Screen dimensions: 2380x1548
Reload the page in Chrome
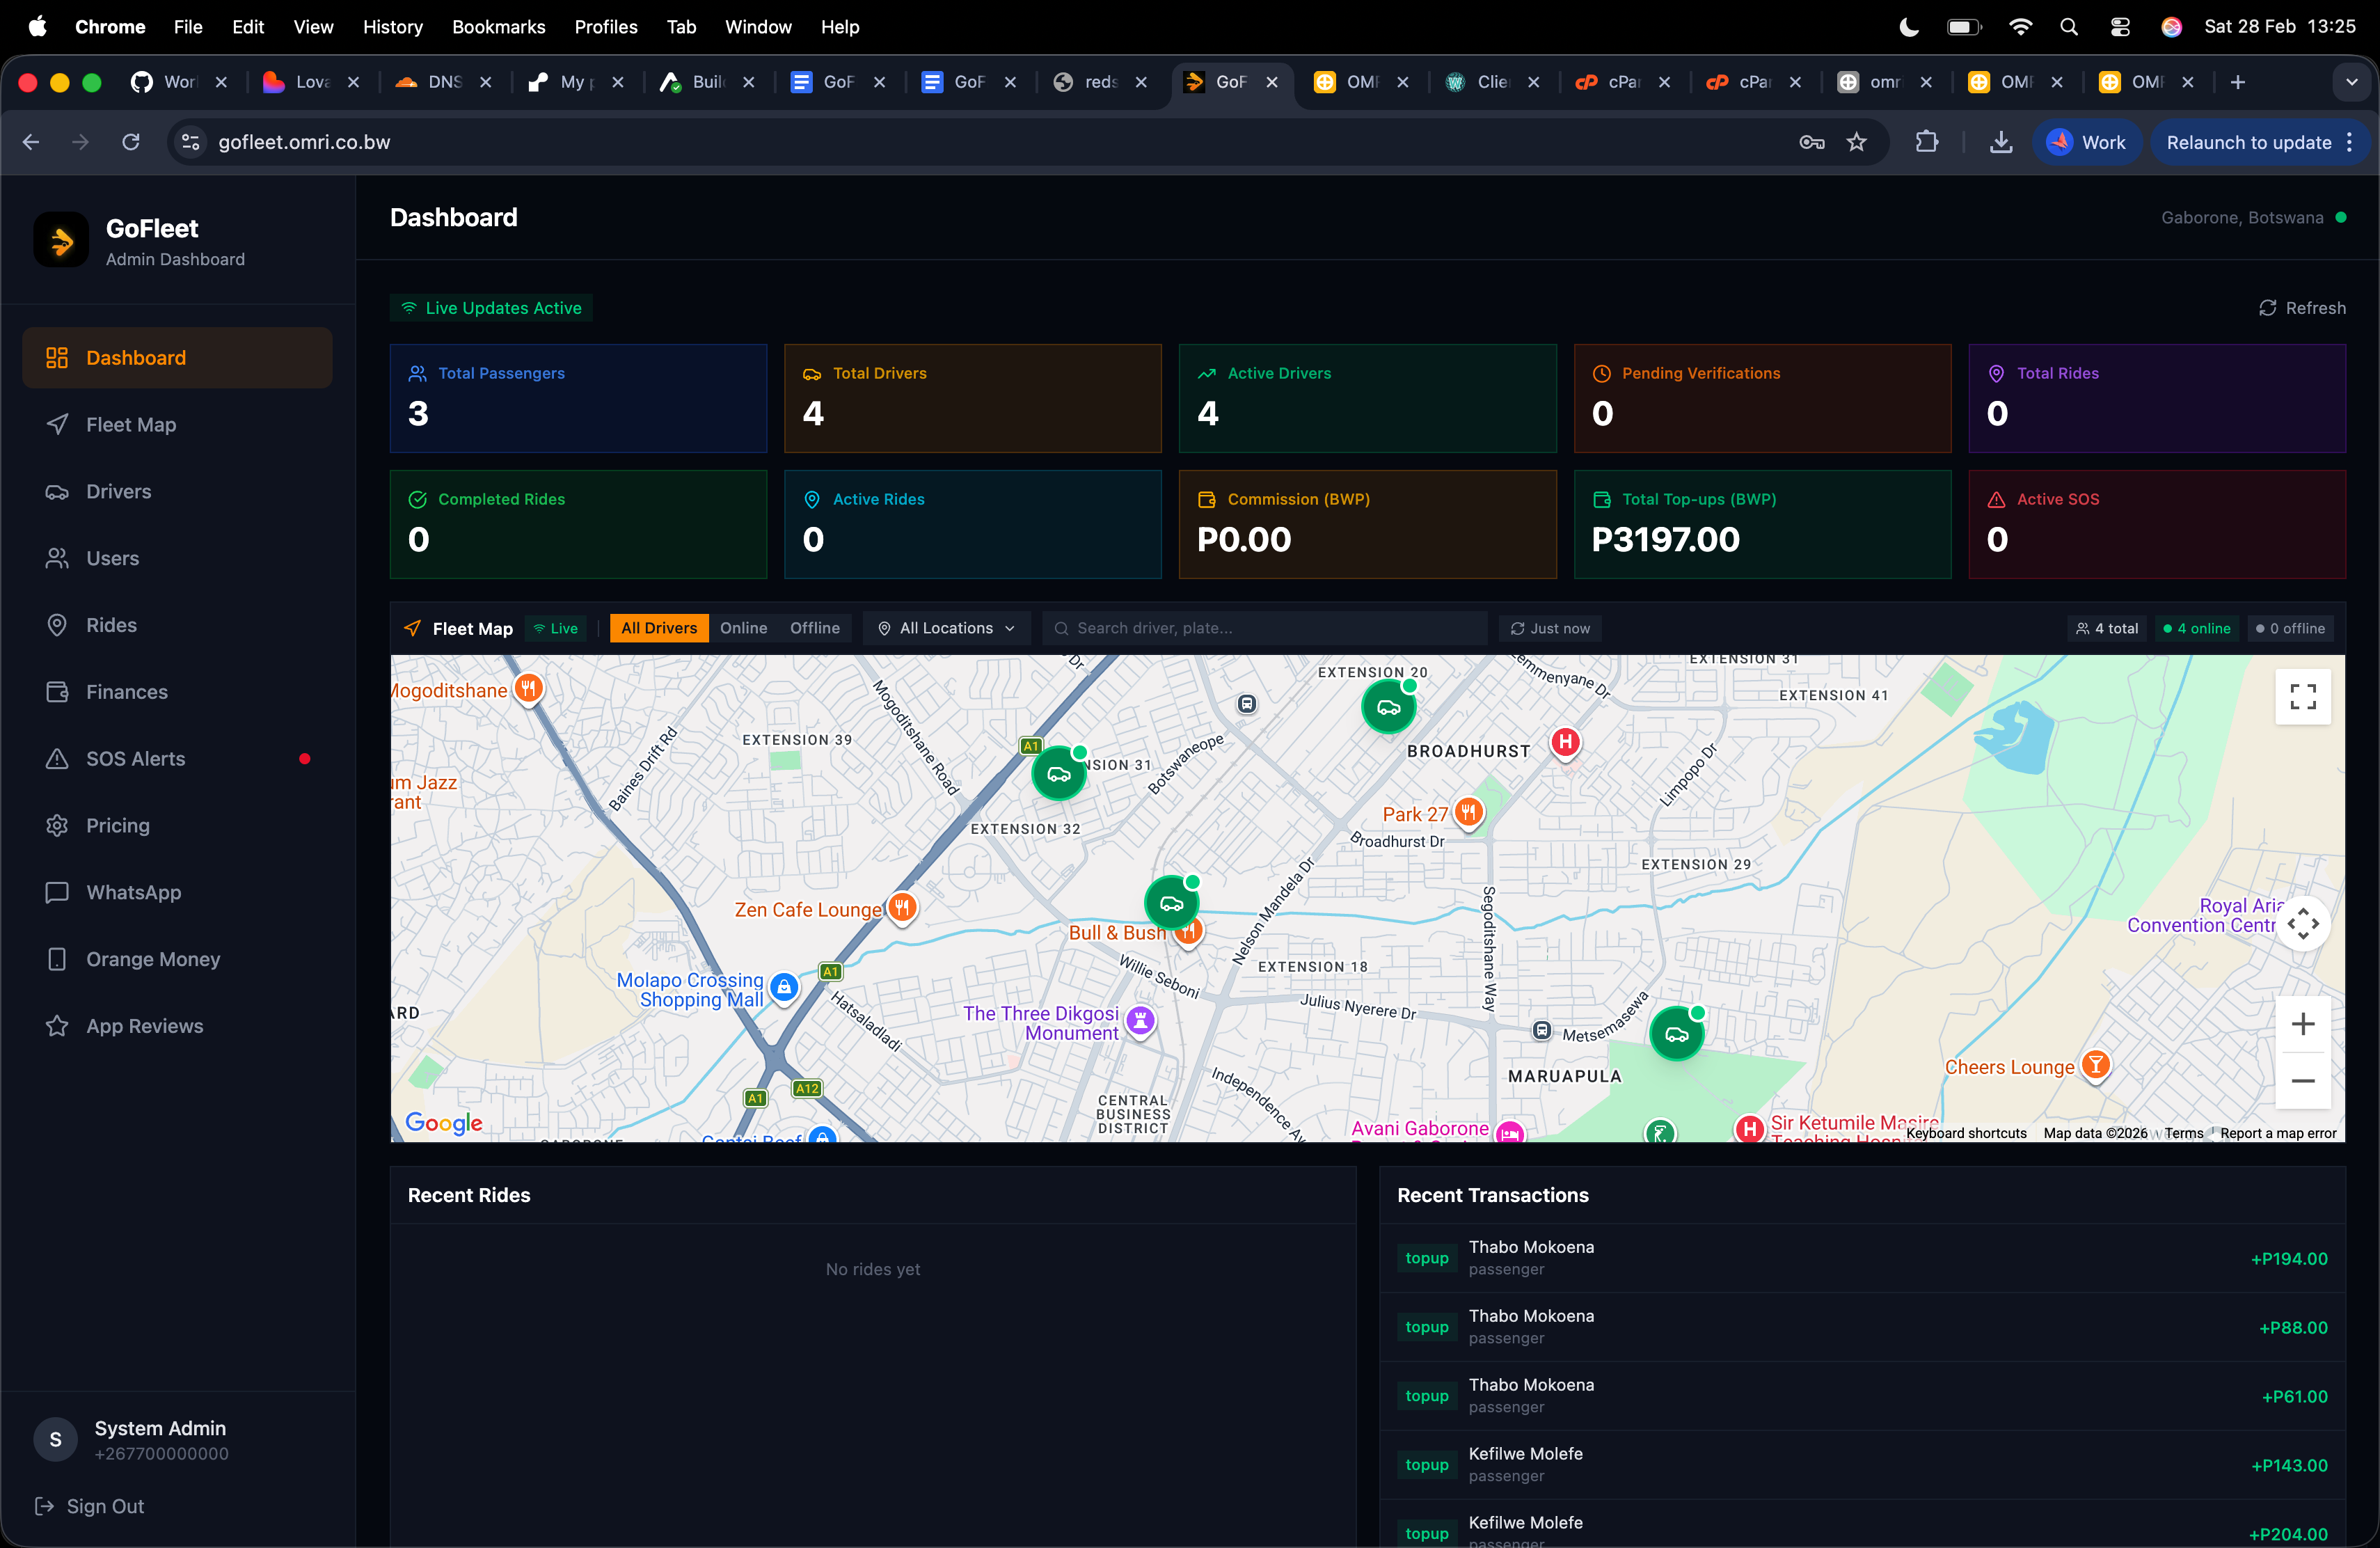tap(131, 142)
